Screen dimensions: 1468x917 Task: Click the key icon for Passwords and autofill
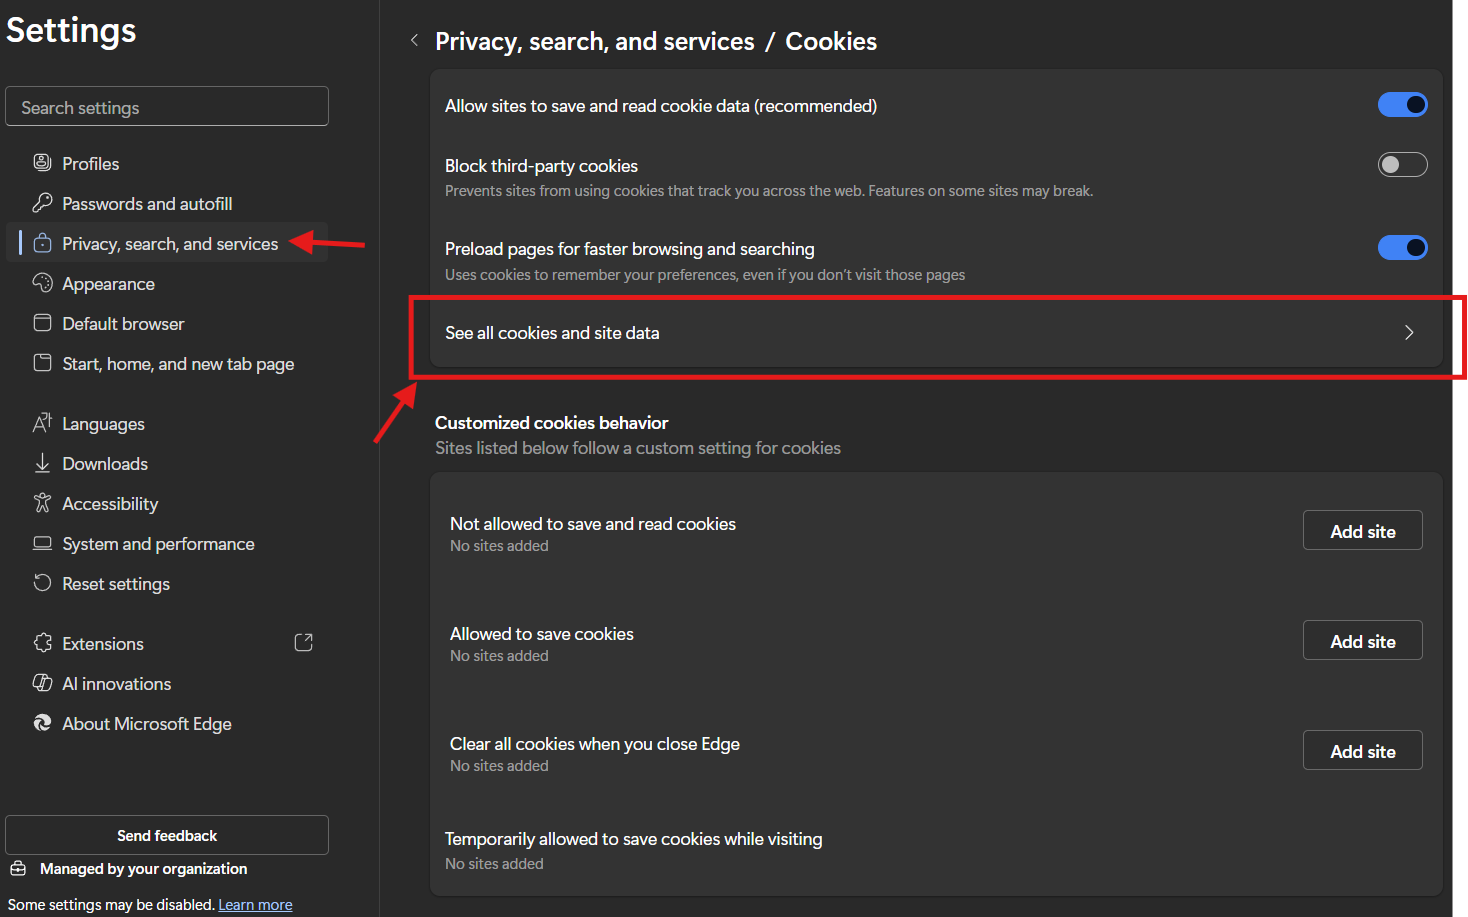tap(42, 203)
